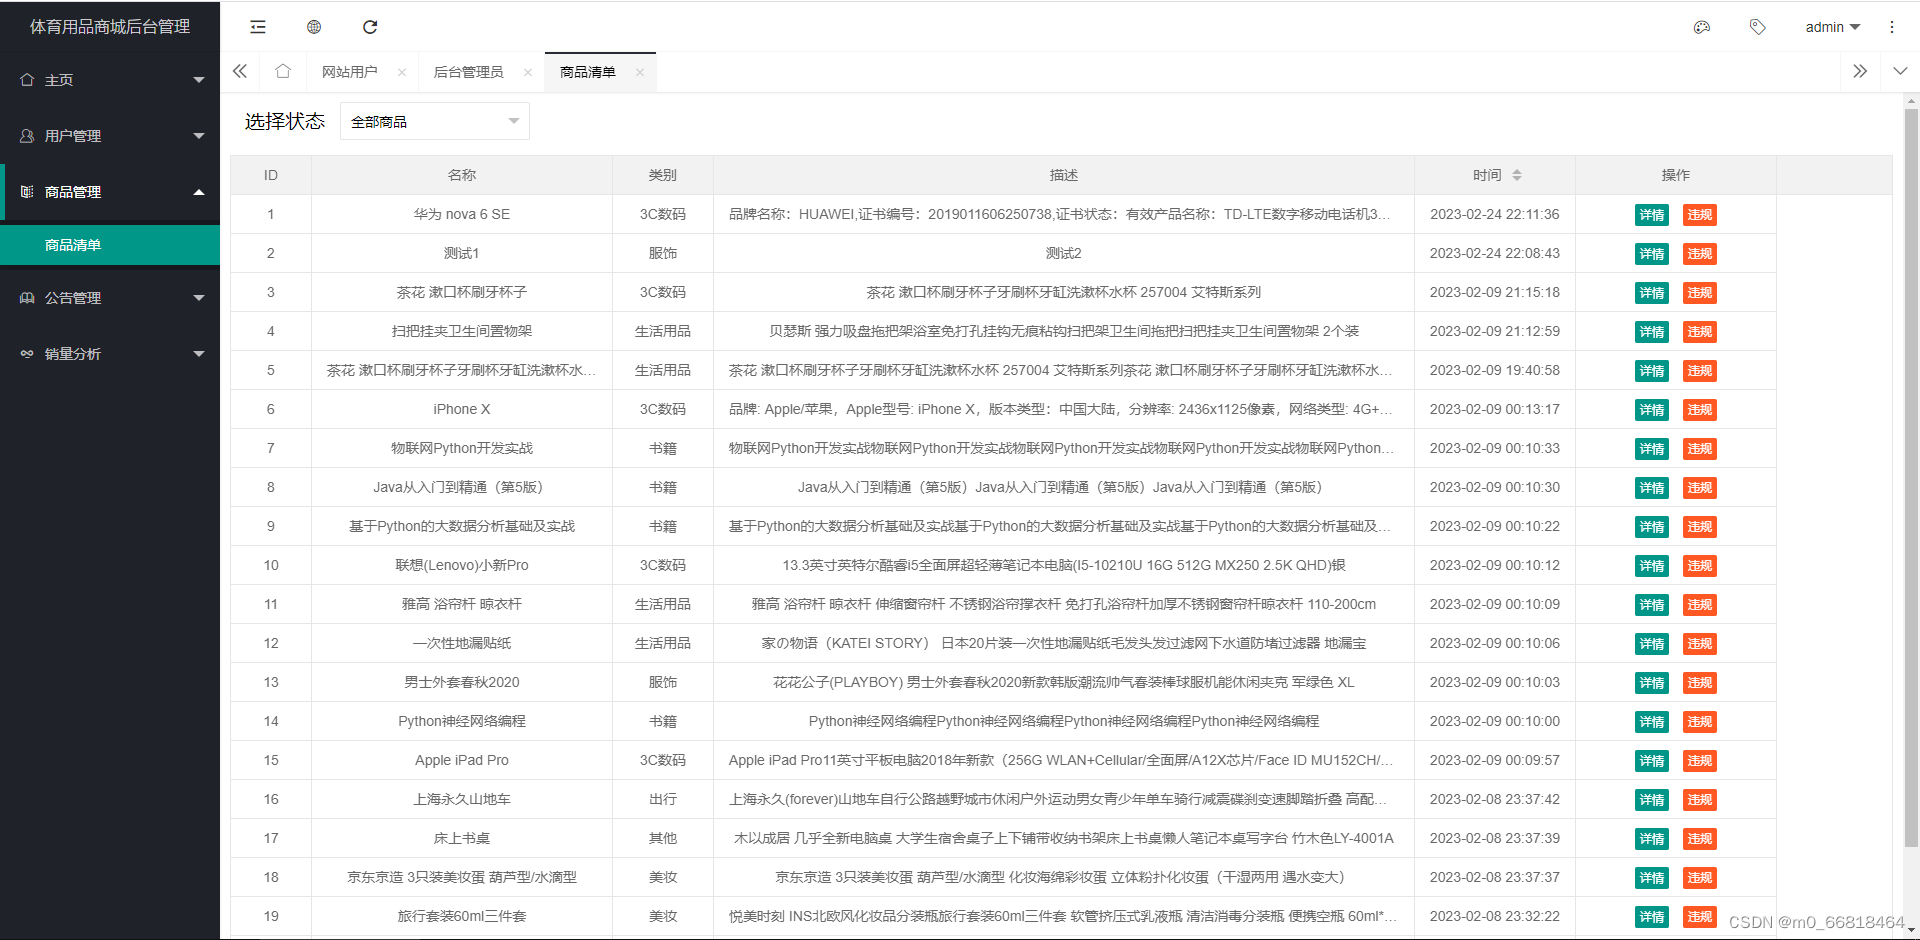Open the website globe icon

[x=314, y=27]
